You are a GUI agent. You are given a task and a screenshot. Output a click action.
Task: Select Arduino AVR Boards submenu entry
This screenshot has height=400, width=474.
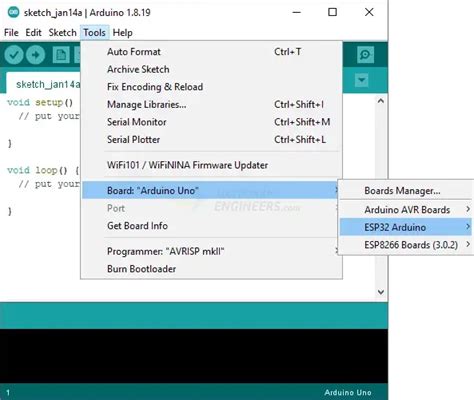(x=406, y=210)
